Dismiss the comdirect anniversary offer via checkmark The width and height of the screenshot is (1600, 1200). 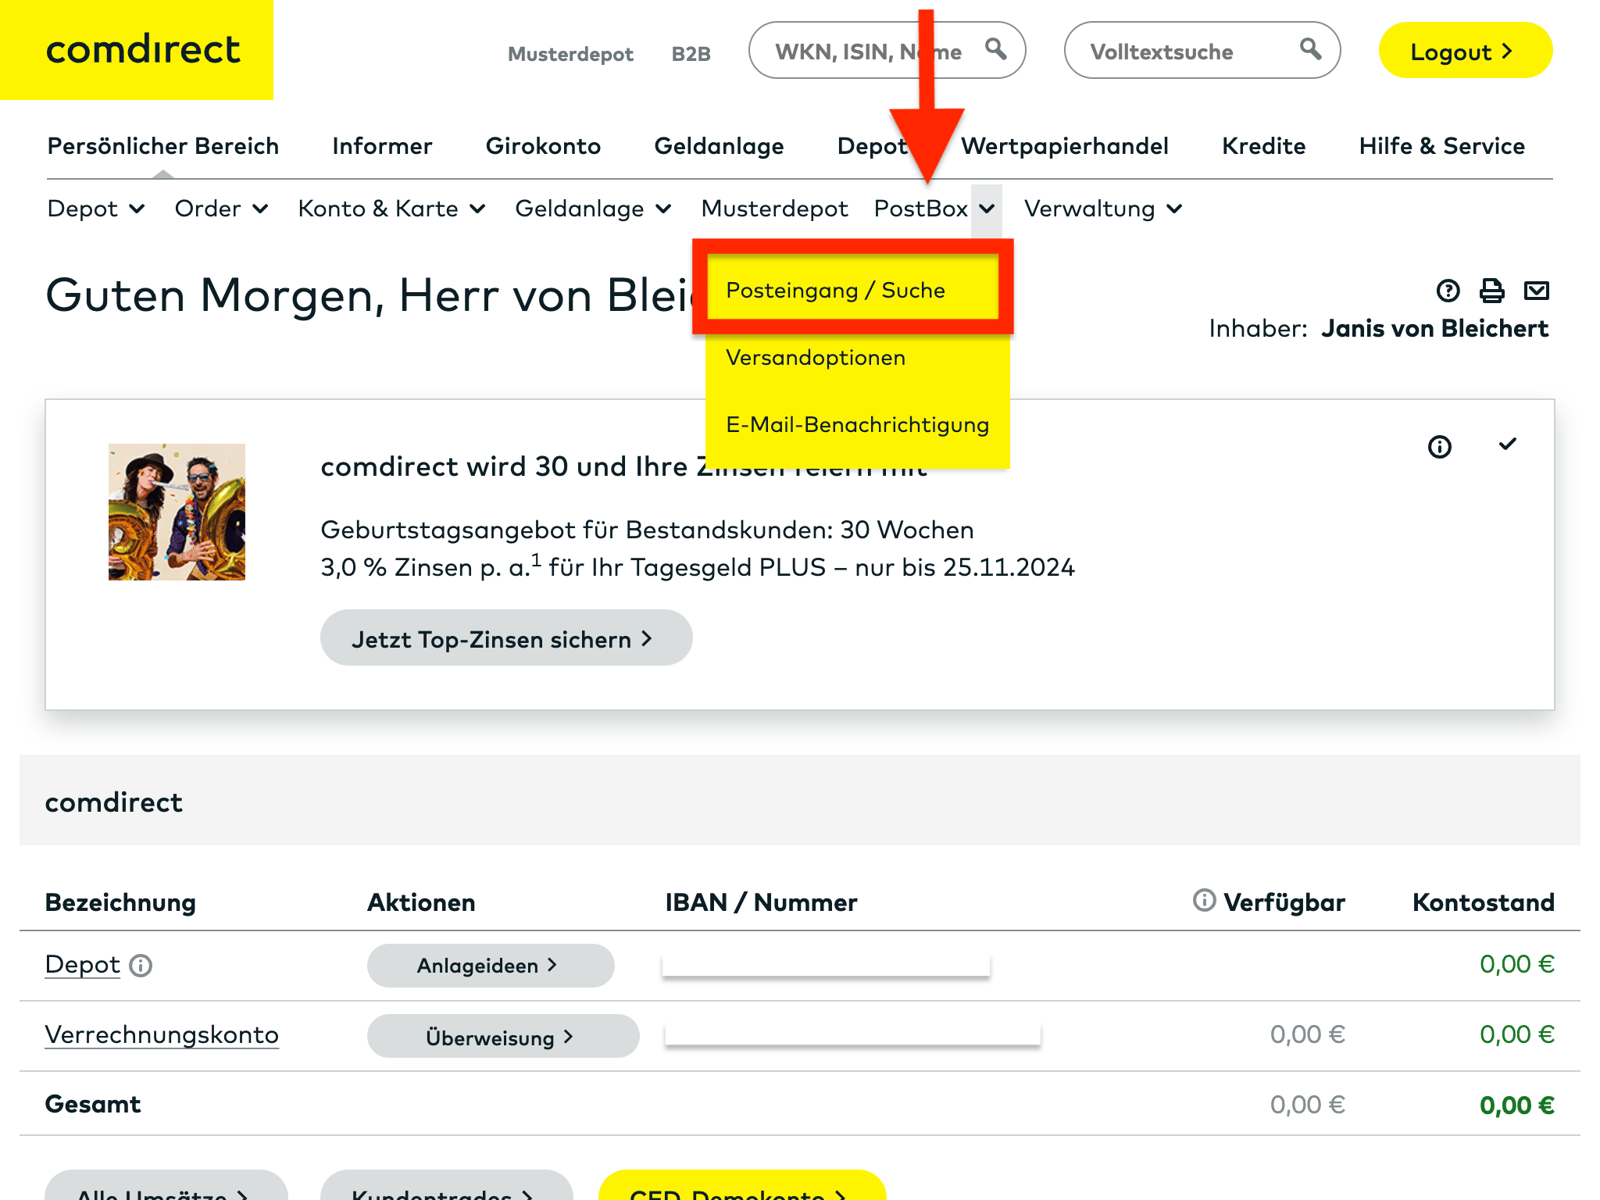pos(1508,445)
